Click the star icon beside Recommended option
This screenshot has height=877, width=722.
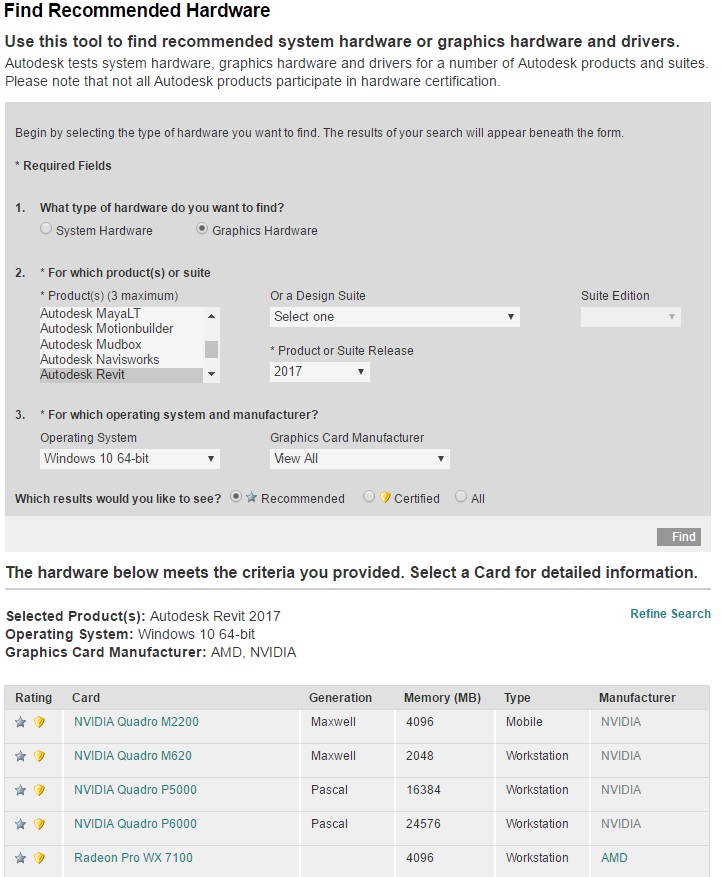pyautogui.click(x=252, y=497)
